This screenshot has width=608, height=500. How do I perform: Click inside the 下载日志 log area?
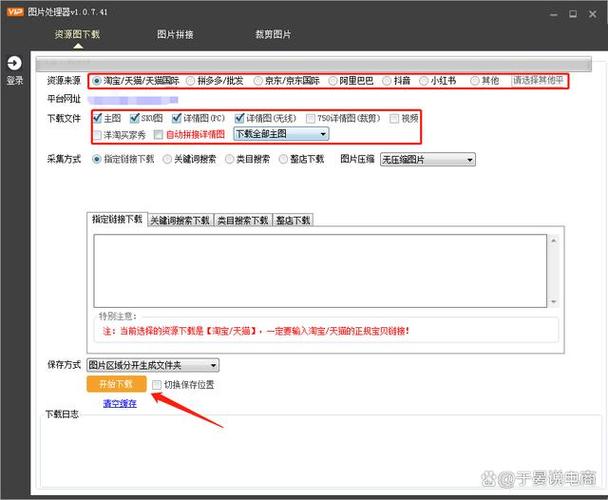pyautogui.click(x=321, y=452)
